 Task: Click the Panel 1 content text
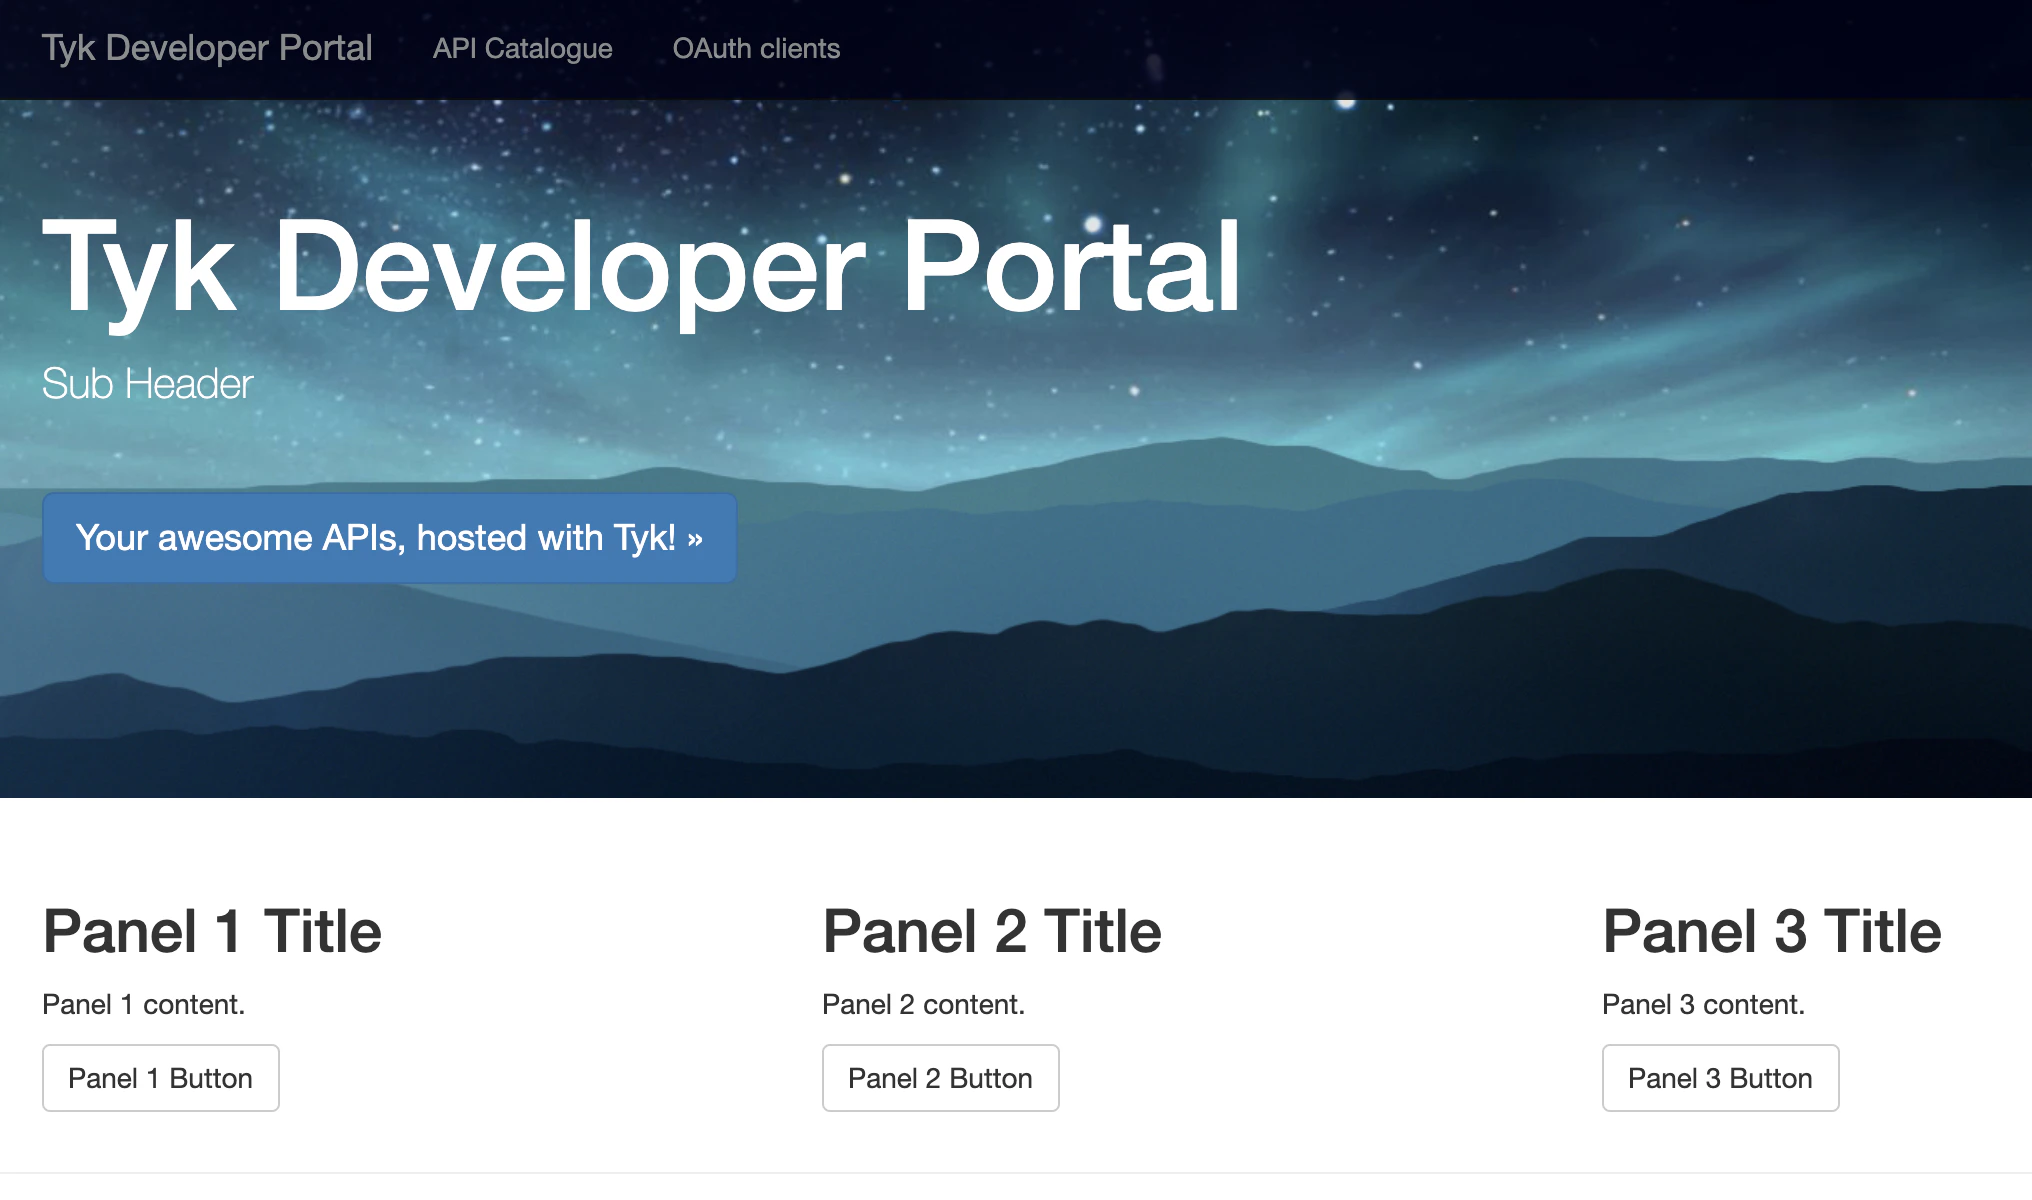(x=143, y=1004)
